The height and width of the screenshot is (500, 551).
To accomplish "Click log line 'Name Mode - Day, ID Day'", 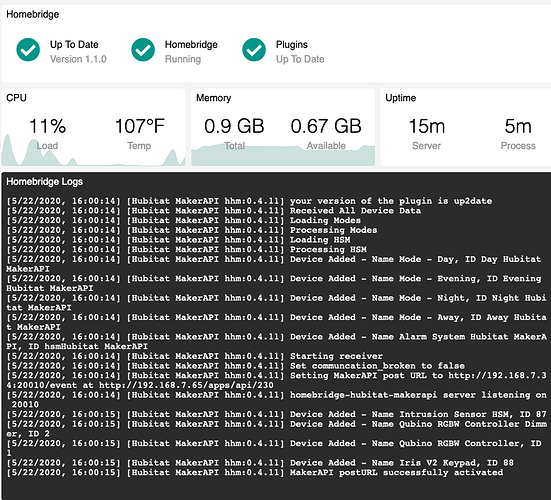I will (274, 264).
